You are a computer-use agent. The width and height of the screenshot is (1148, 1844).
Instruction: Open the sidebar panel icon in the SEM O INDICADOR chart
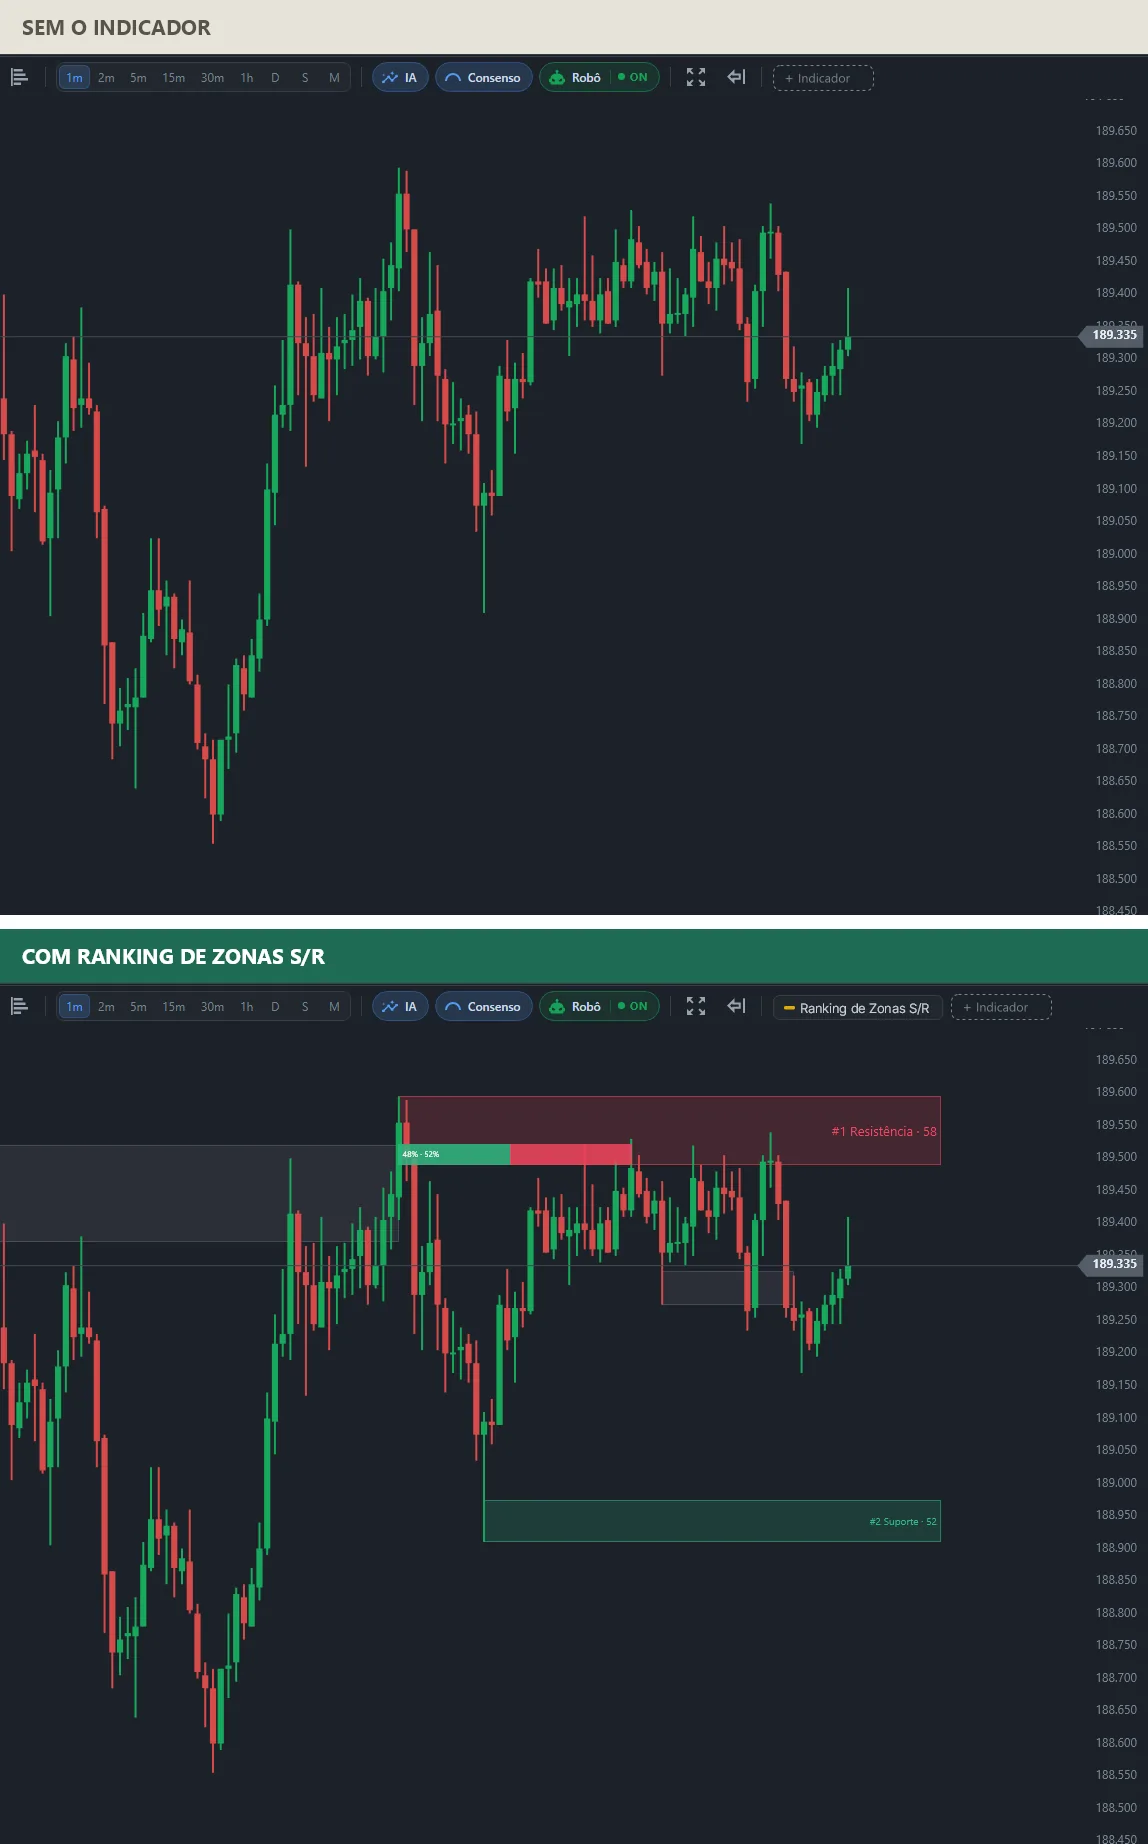19,78
